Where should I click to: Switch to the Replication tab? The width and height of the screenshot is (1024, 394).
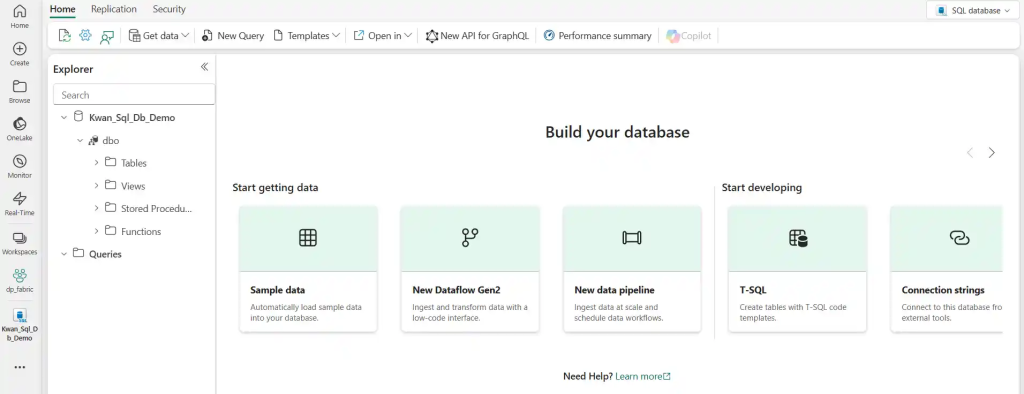(114, 9)
